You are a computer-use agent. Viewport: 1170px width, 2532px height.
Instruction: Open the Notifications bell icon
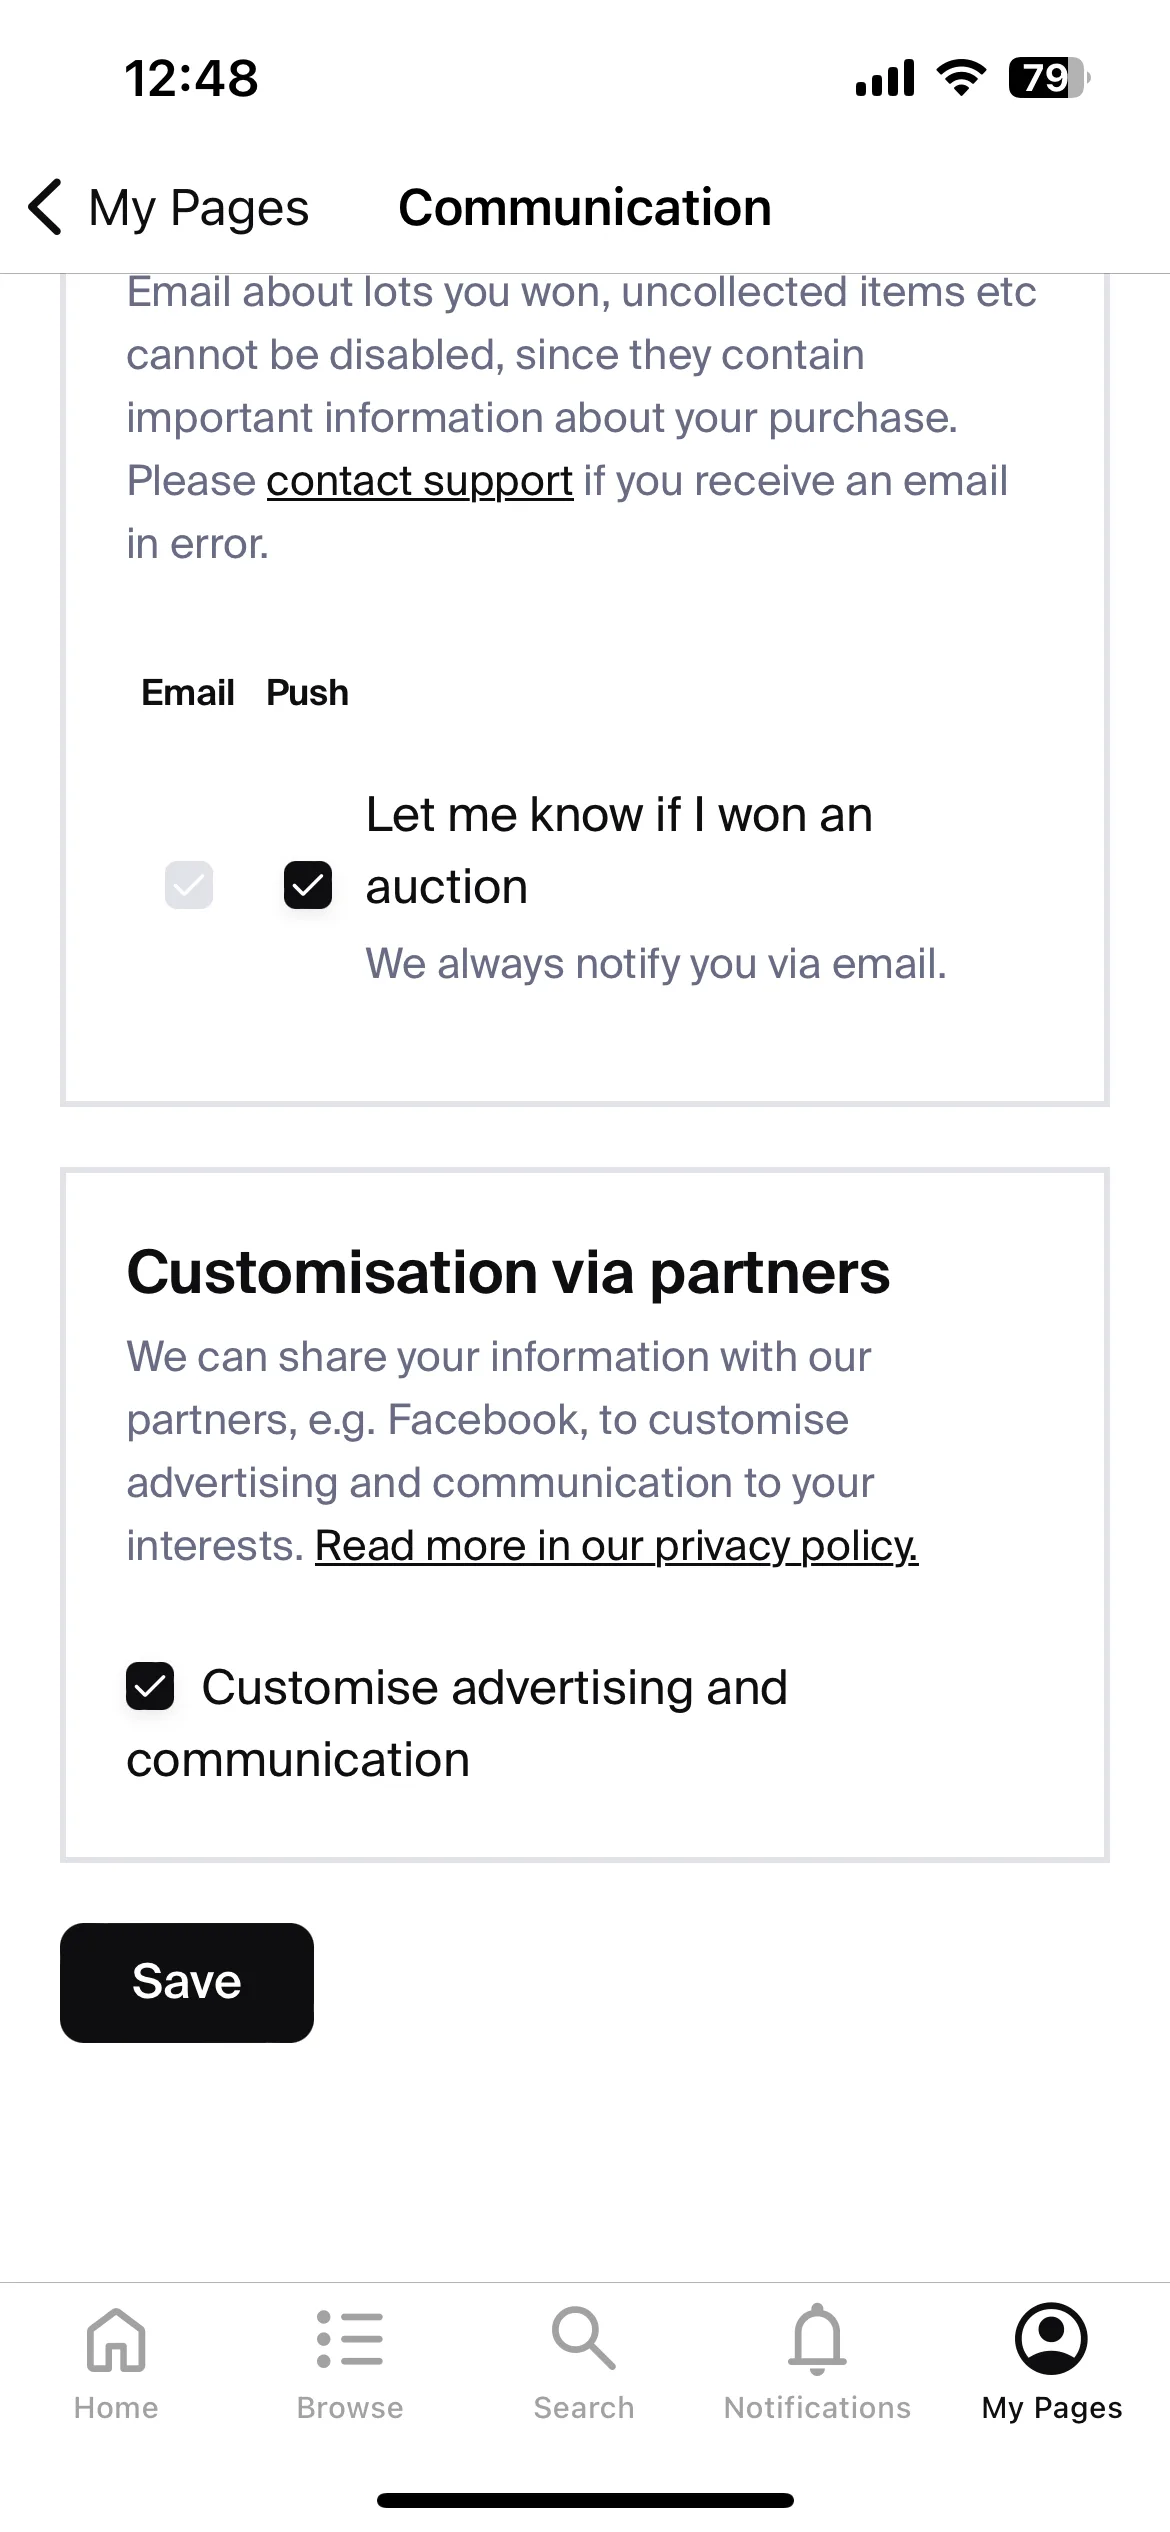818,2339
